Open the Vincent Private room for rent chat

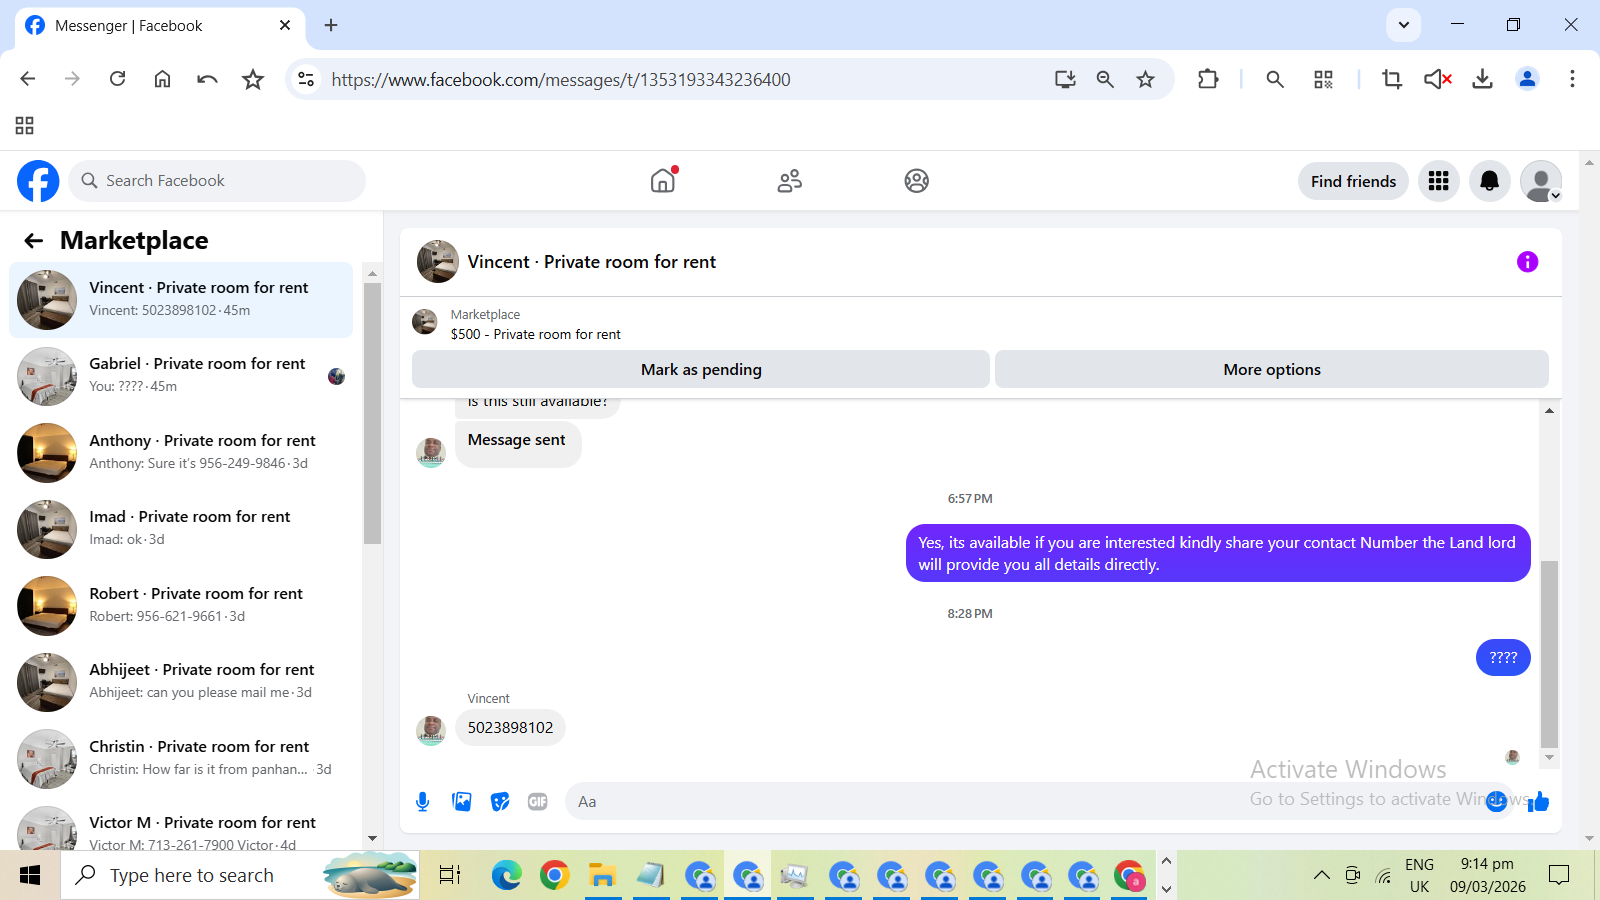click(181, 300)
